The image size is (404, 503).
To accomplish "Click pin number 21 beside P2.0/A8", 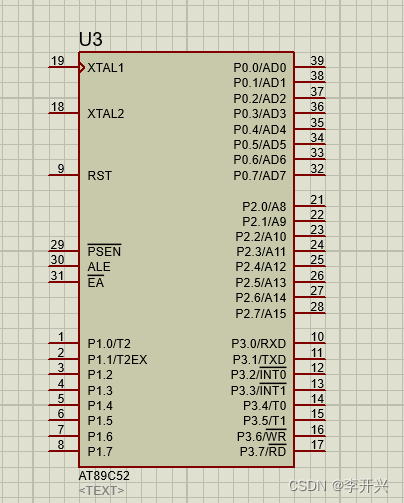I will pos(317,200).
